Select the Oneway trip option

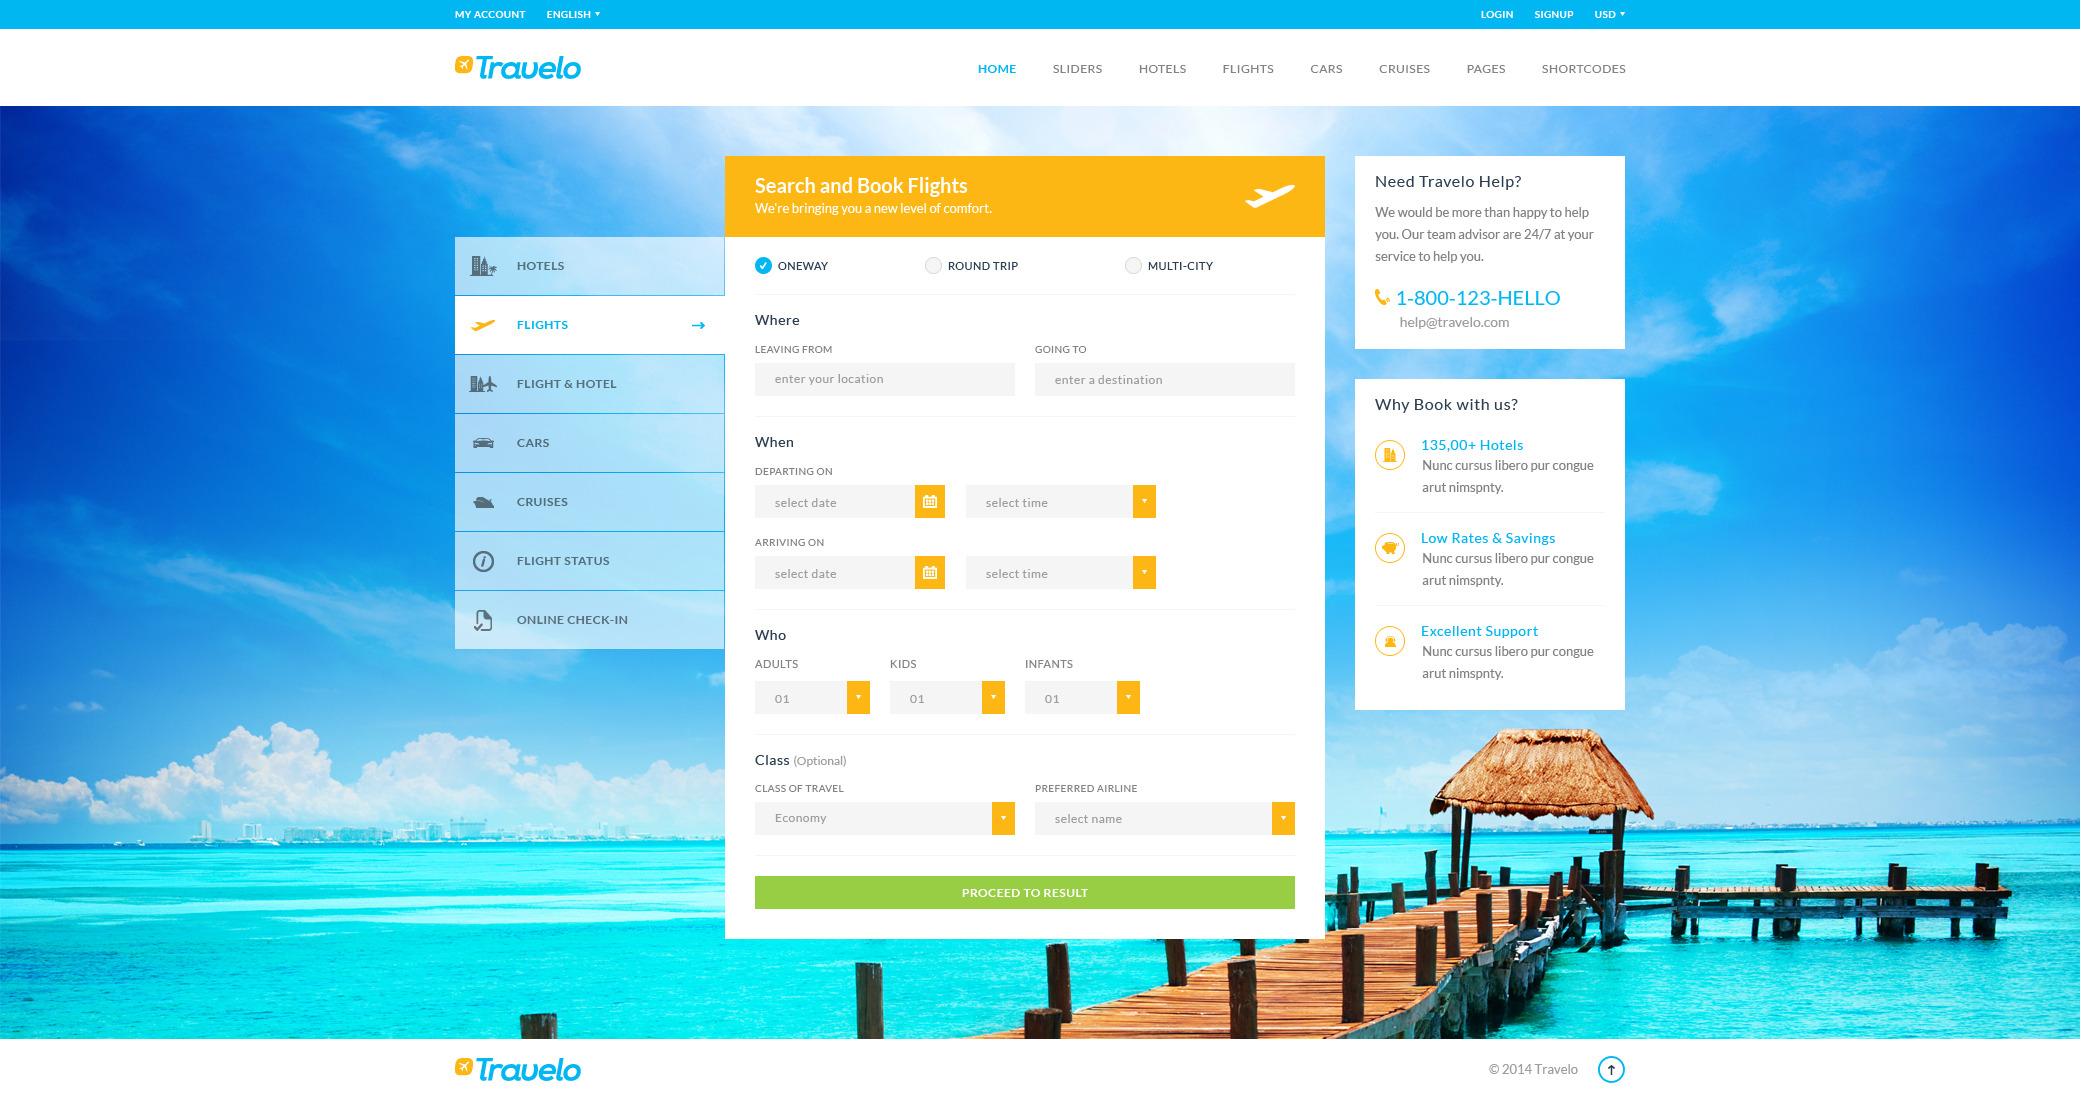point(763,265)
